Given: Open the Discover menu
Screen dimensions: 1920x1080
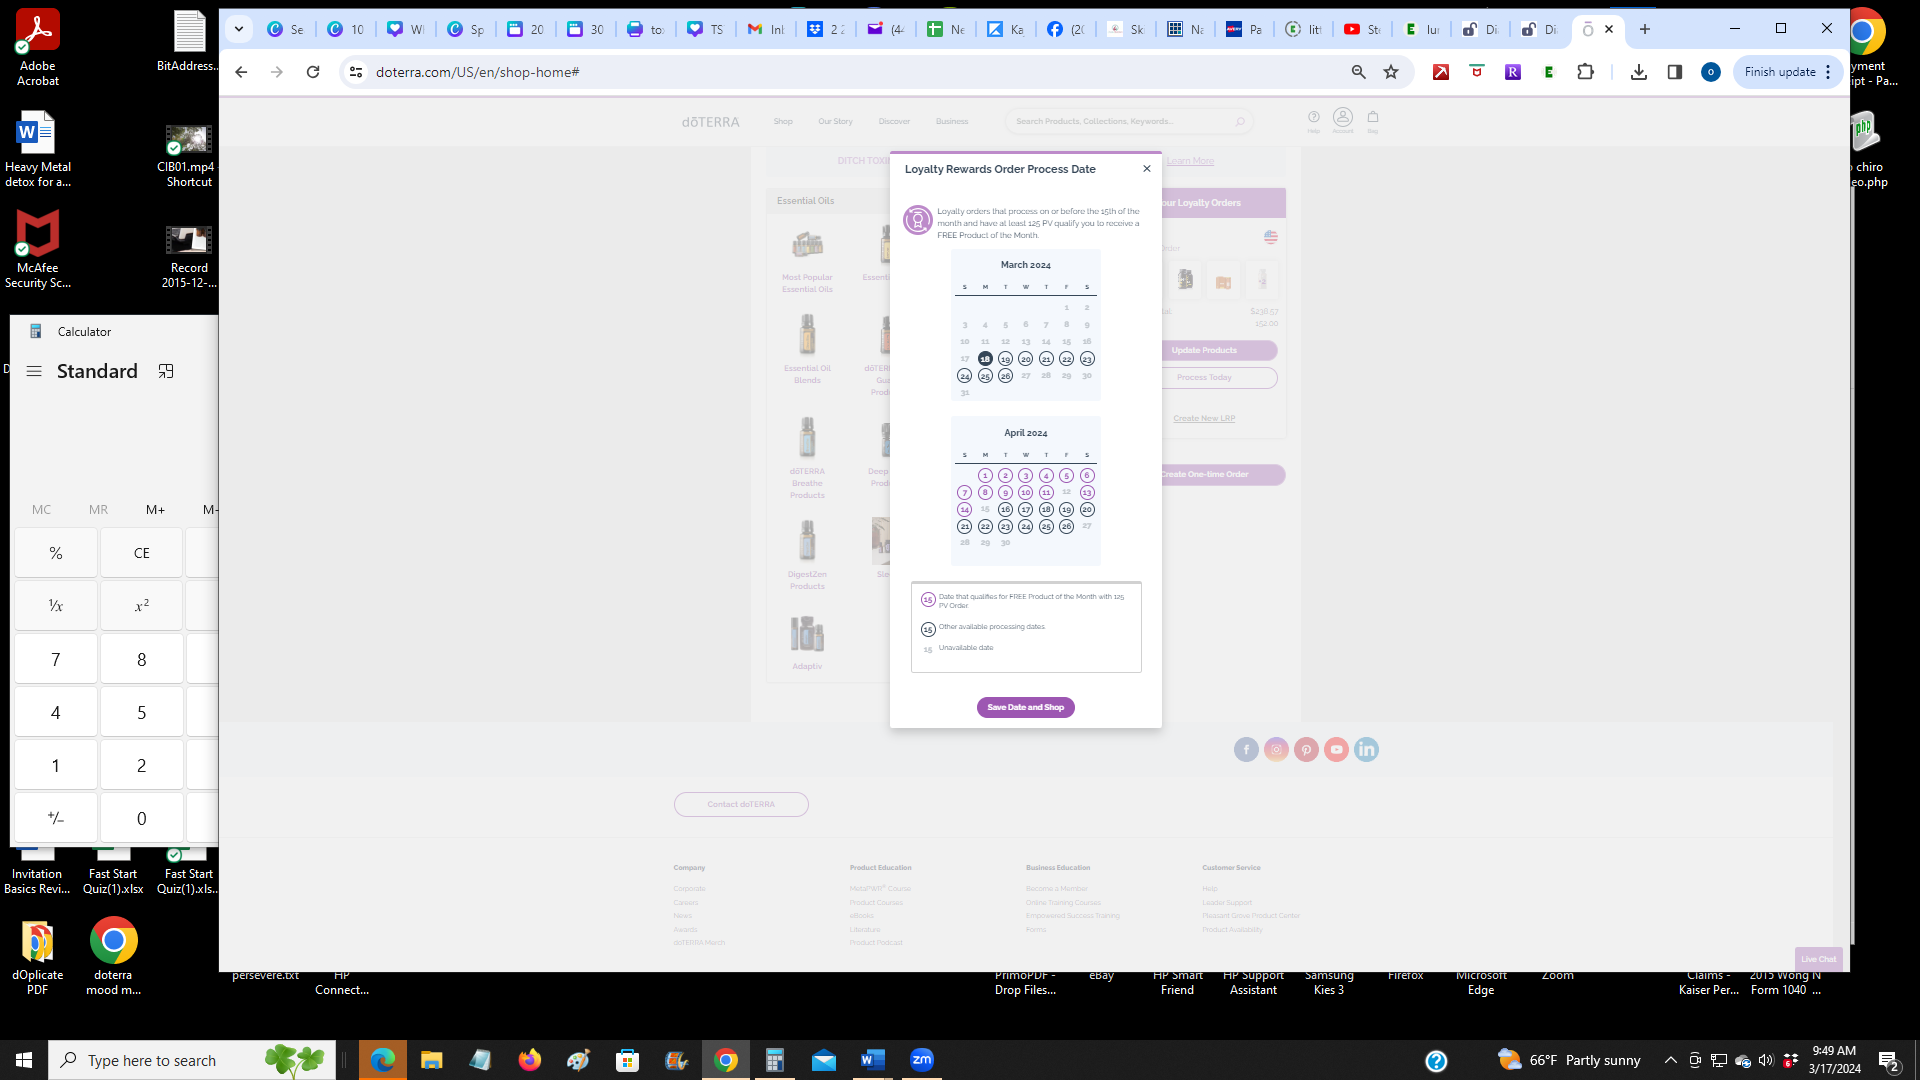Looking at the screenshot, I should pos(894,122).
